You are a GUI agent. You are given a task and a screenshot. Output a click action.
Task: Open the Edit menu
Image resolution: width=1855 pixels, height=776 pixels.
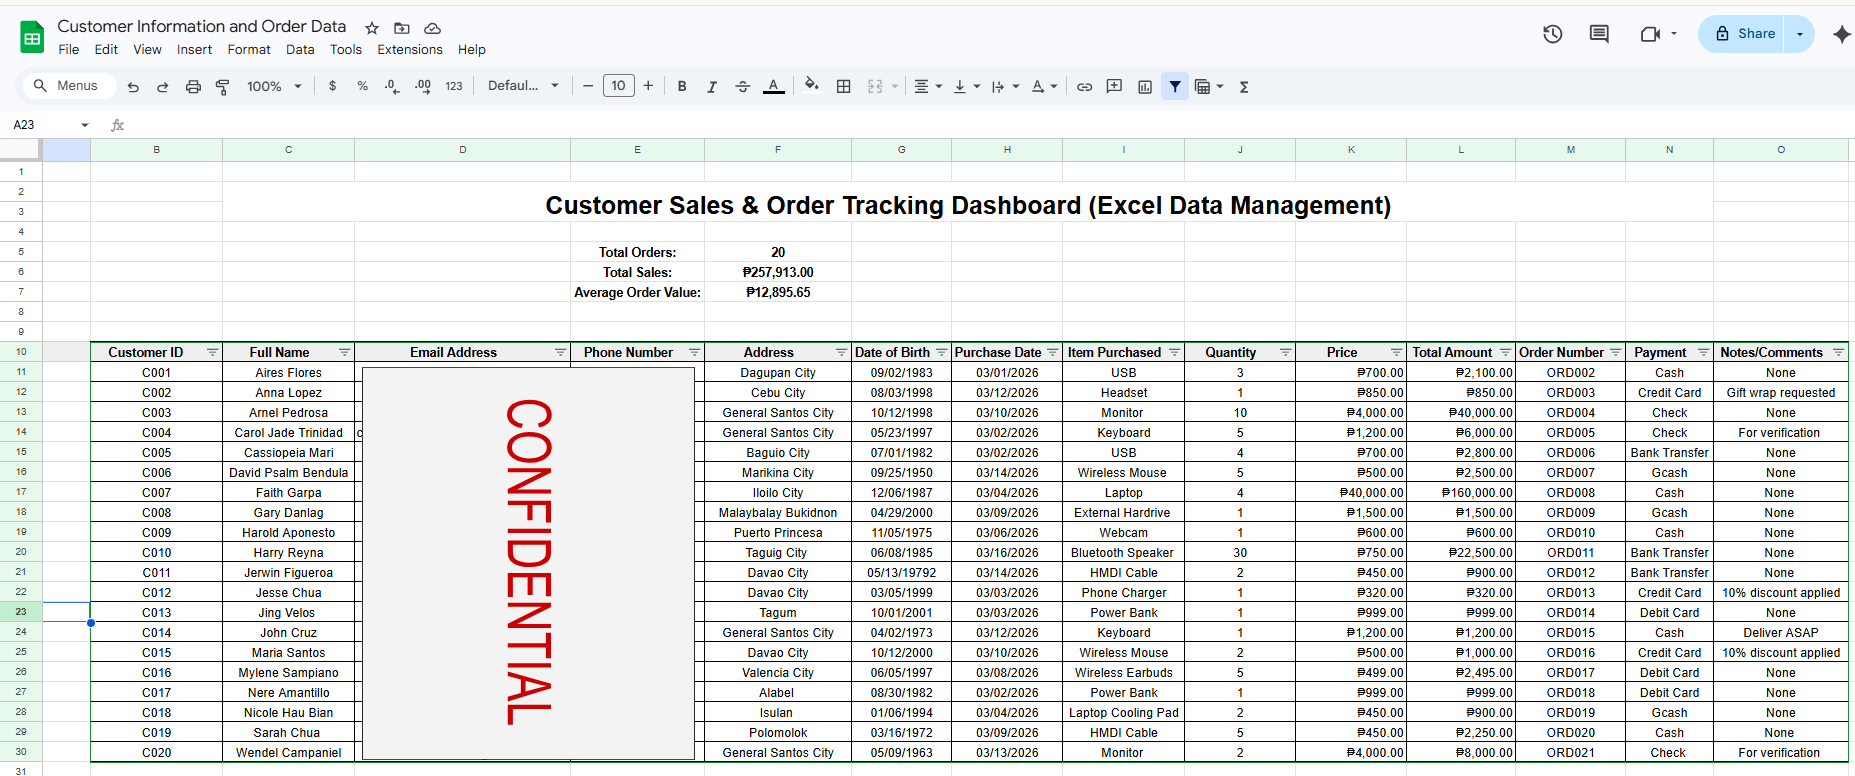pyautogui.click(x=106, y=50)
